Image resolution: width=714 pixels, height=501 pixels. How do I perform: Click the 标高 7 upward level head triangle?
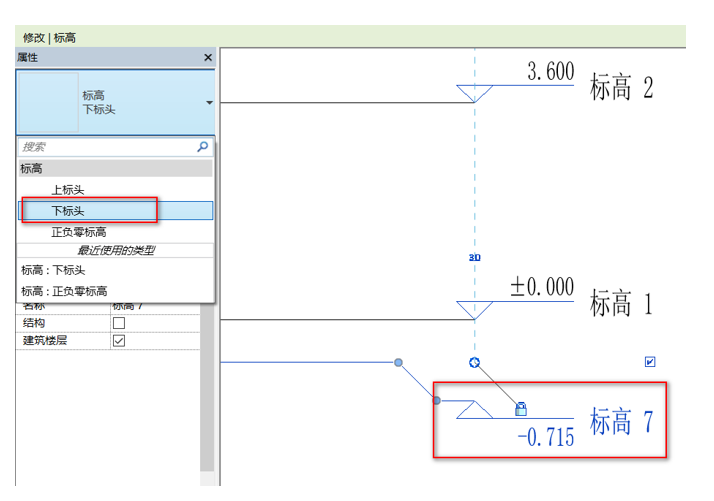pos(474,409)
